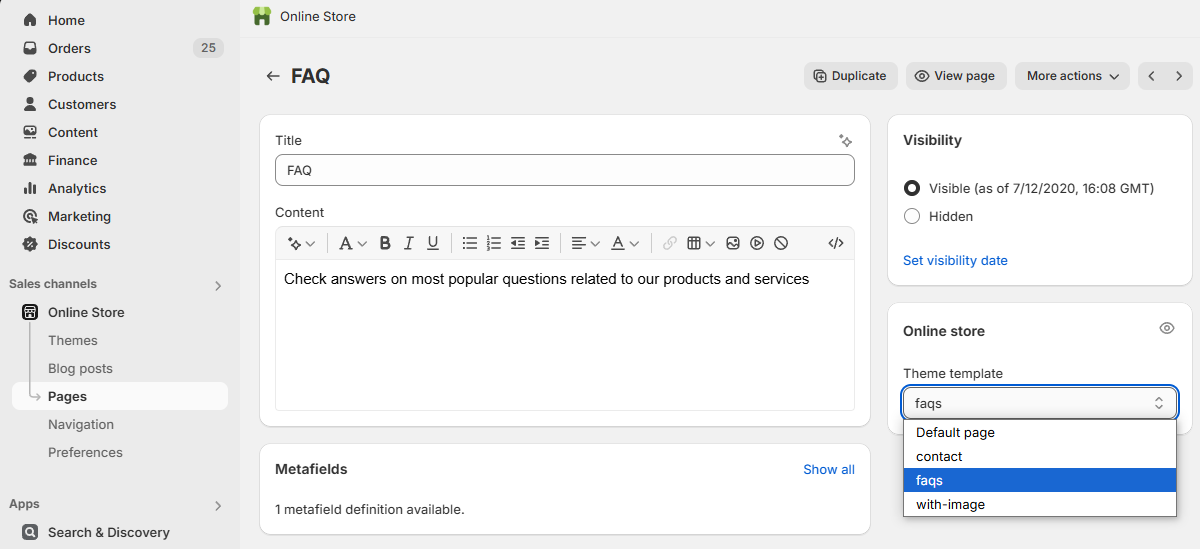Click the Discounts badge icon
The width and height of the screenshot is (1200, 549).
pyautogui.click(x=30, y=244)
